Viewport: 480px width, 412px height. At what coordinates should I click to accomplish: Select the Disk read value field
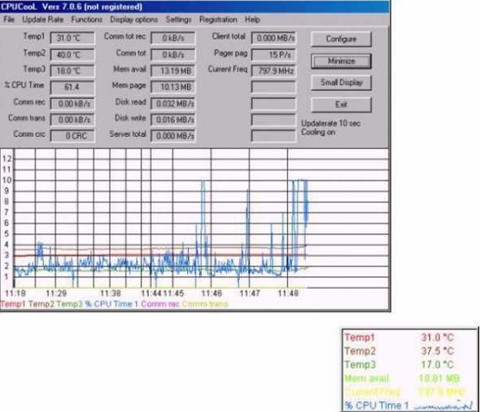(173, 104)
